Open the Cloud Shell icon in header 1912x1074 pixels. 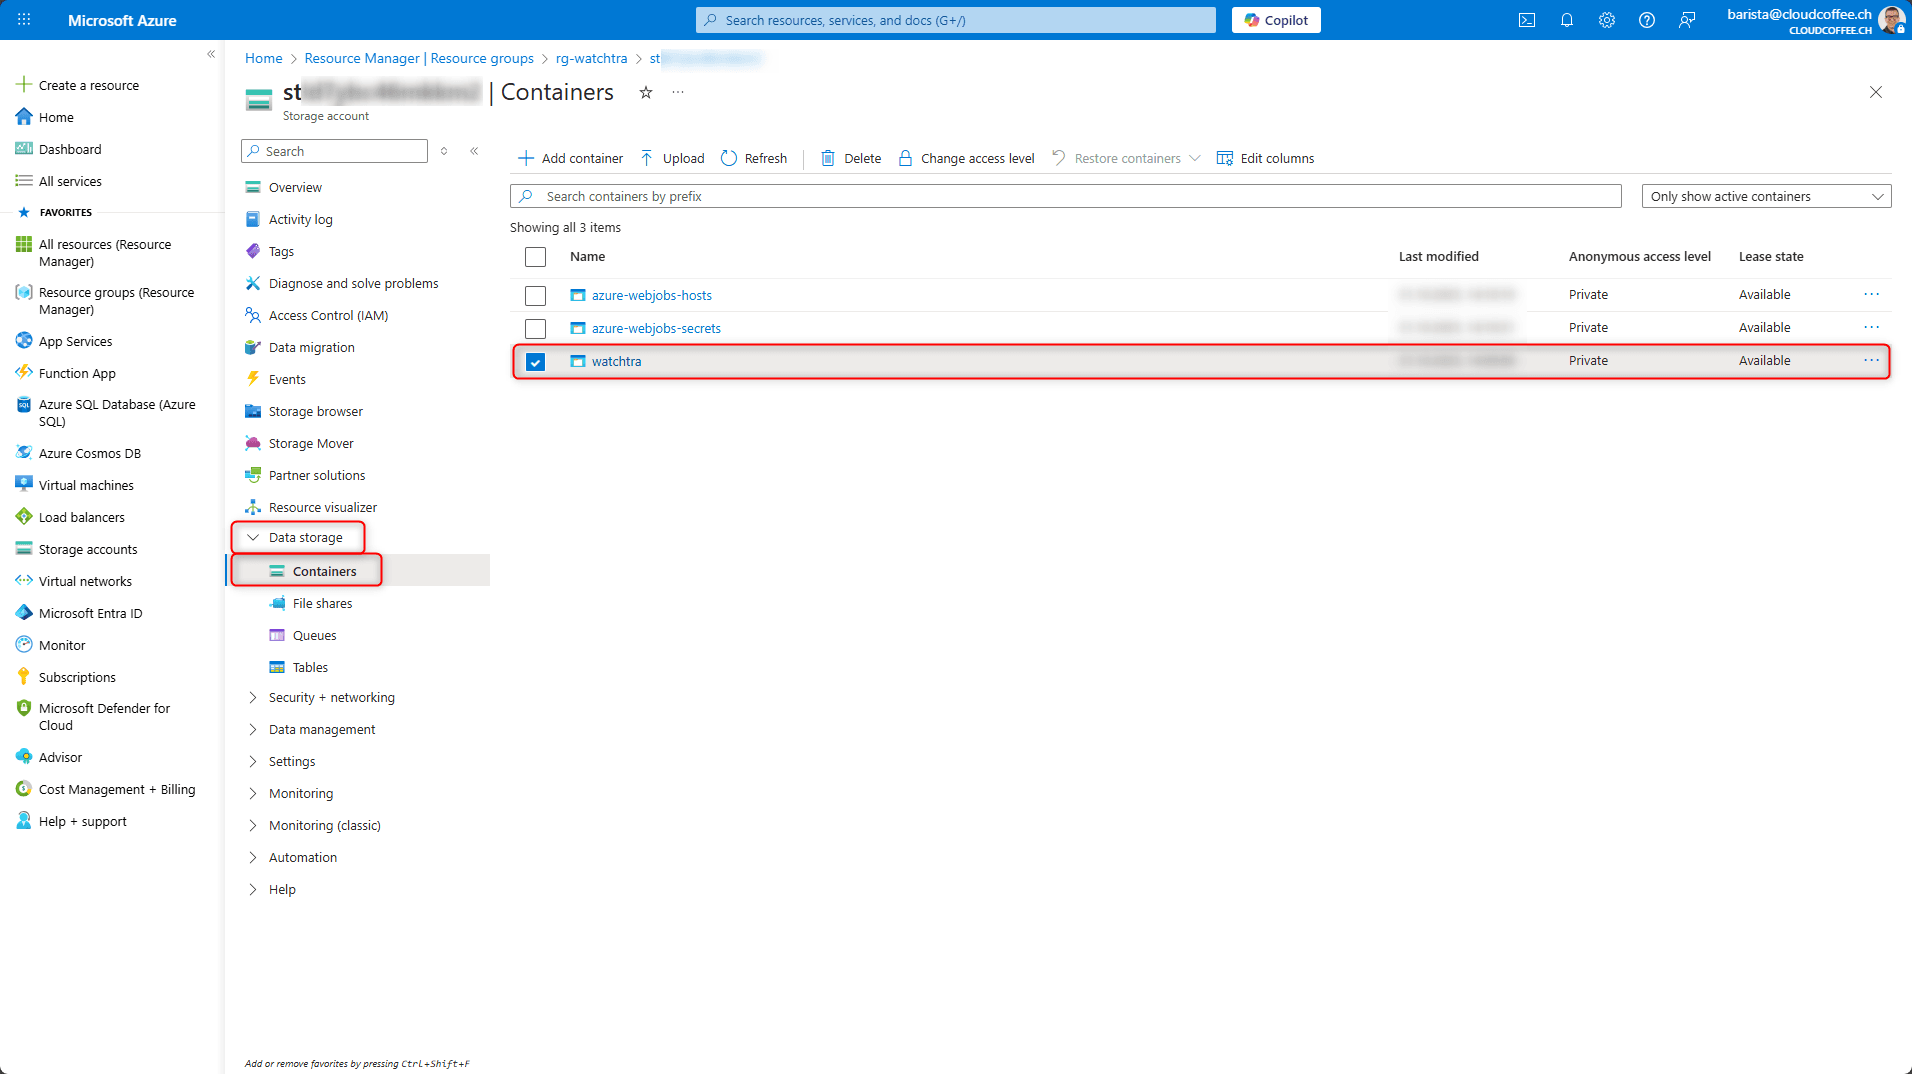1526,20
